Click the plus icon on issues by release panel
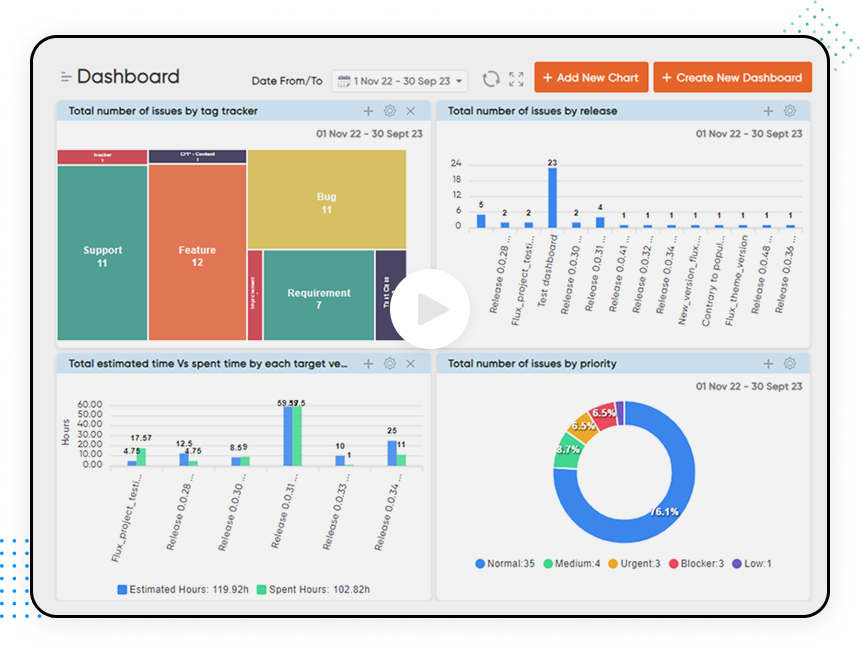This screenshot has width=861, height=652. pyautogui.click(x=767, y=111)
